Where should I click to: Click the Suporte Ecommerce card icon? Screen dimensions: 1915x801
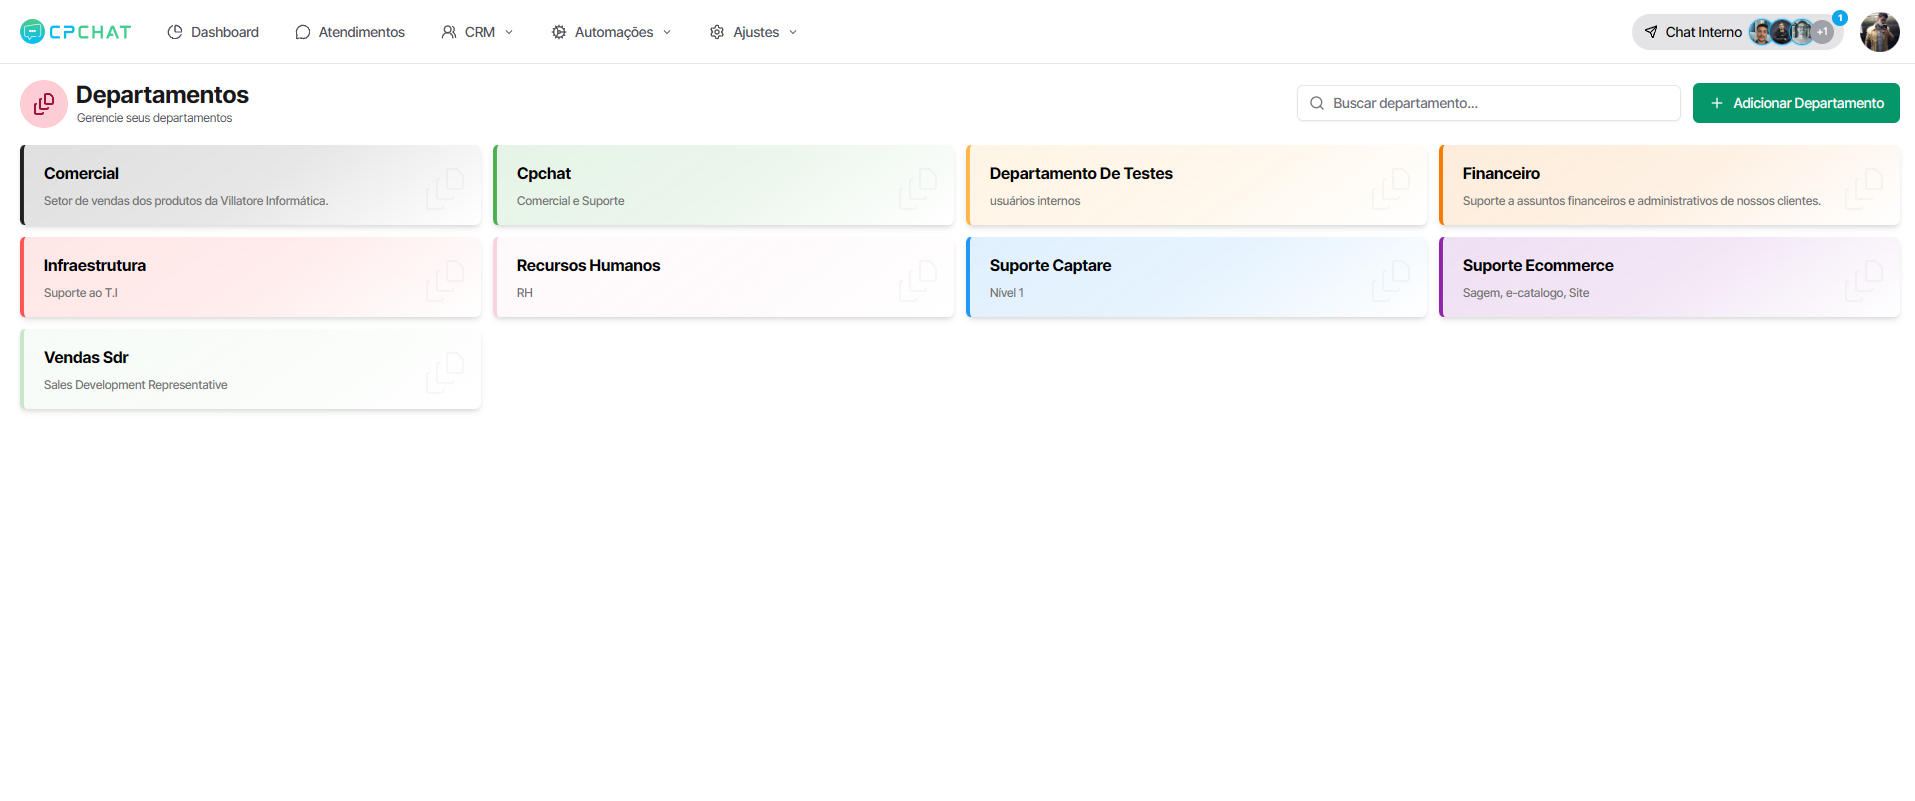pyautogui.click(x=1864, y=280)
